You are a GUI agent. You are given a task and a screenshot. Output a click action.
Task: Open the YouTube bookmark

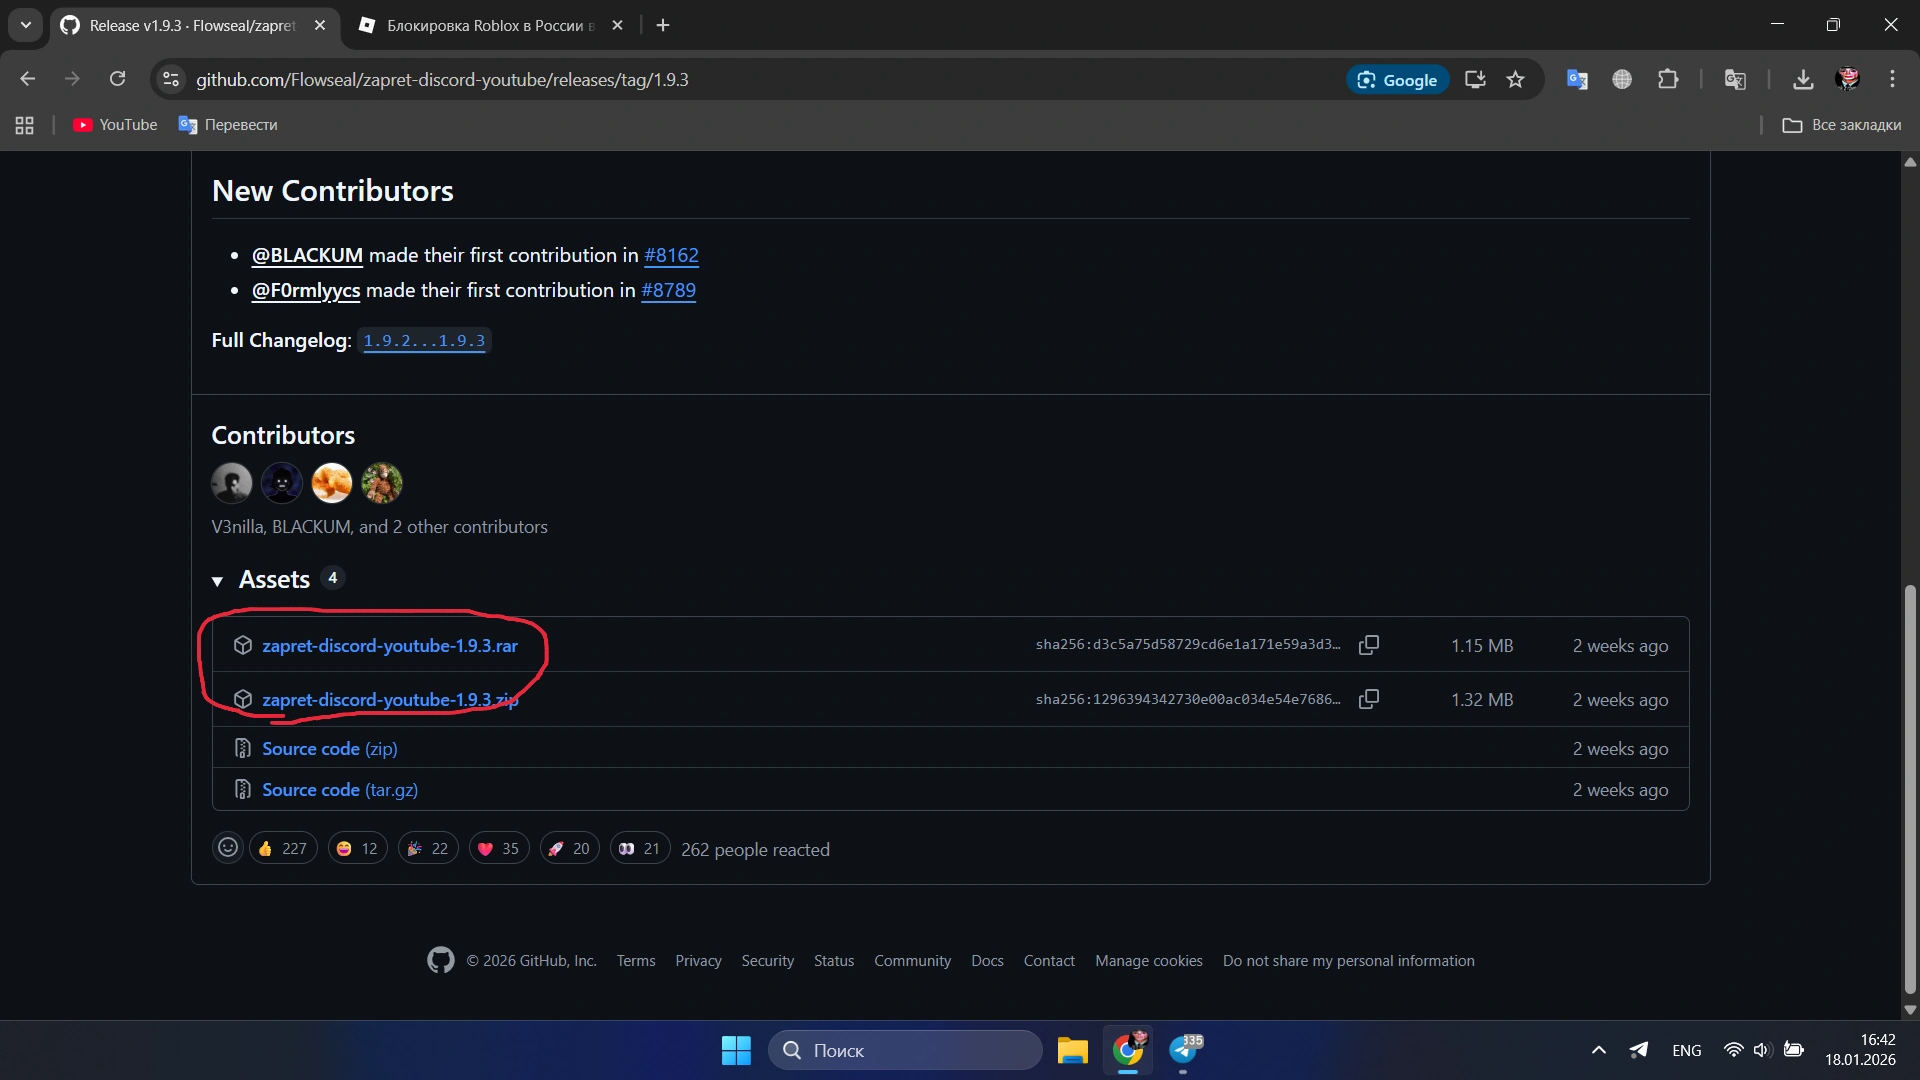pos(116,125)
